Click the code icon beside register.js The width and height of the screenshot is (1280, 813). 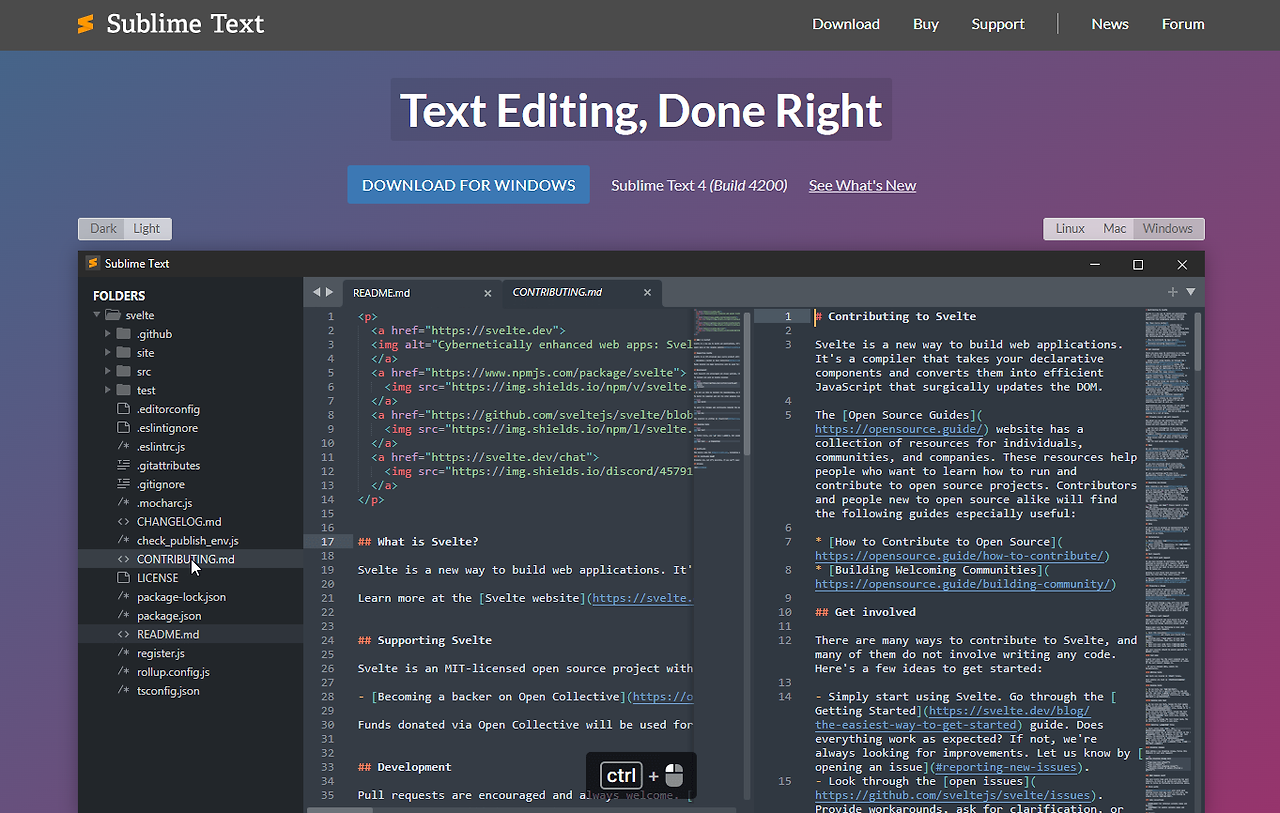tap(123, 653)
